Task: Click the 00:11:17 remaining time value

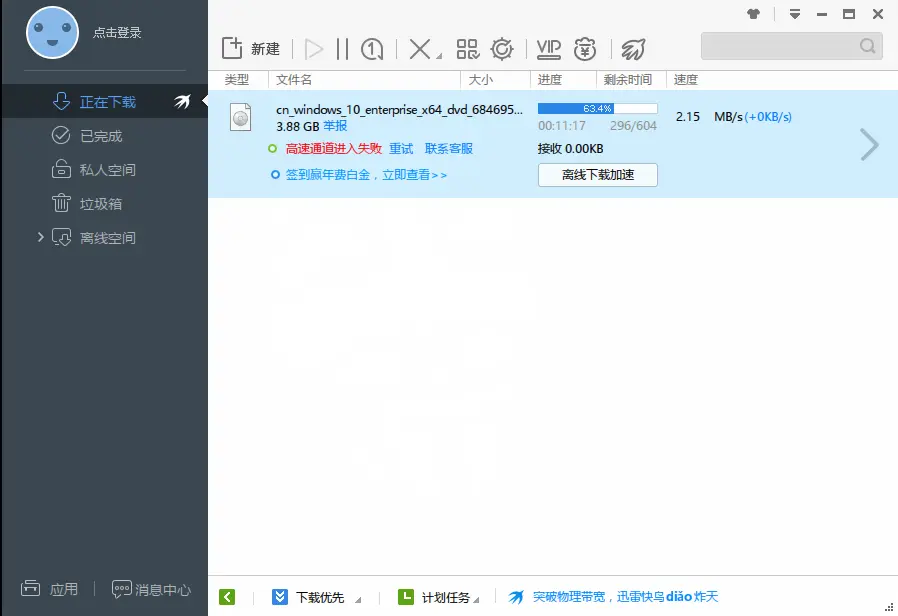Action: [x=562, y=126]
